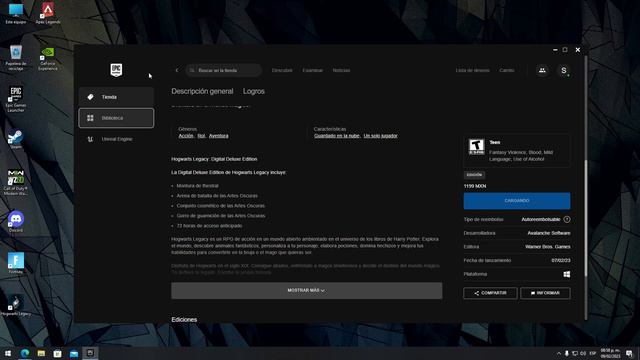Switch to the Logros tab
Viewport: 640px width, 360px height.
coord(254,91)
